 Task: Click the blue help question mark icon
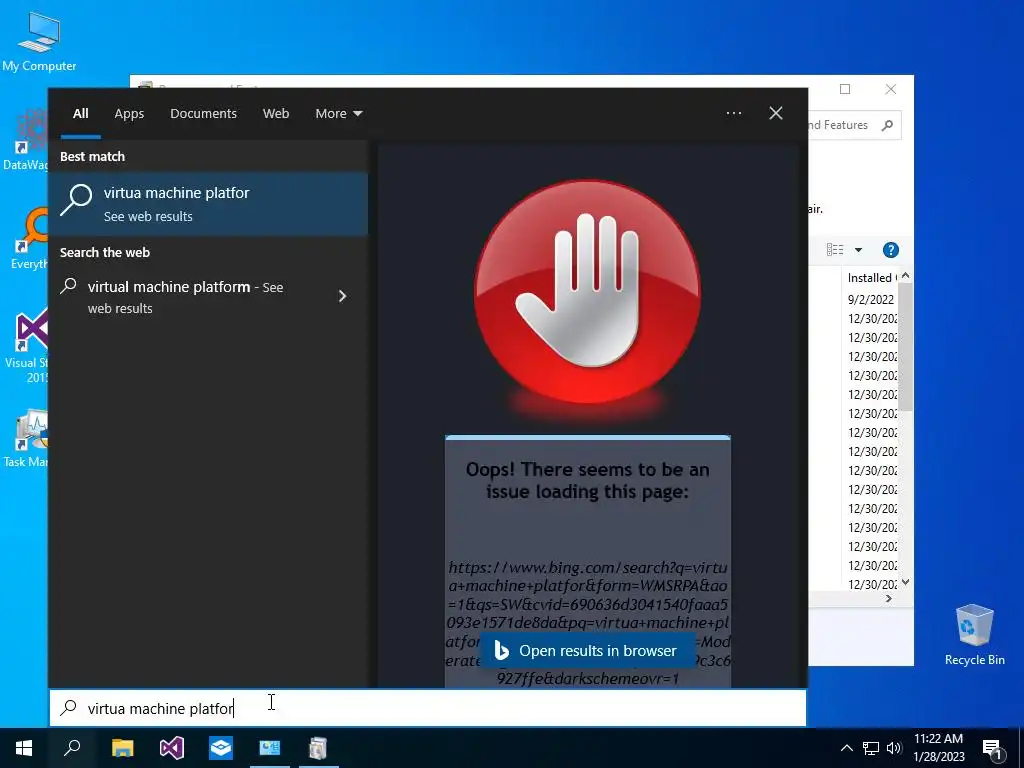[x=890, y=250]
